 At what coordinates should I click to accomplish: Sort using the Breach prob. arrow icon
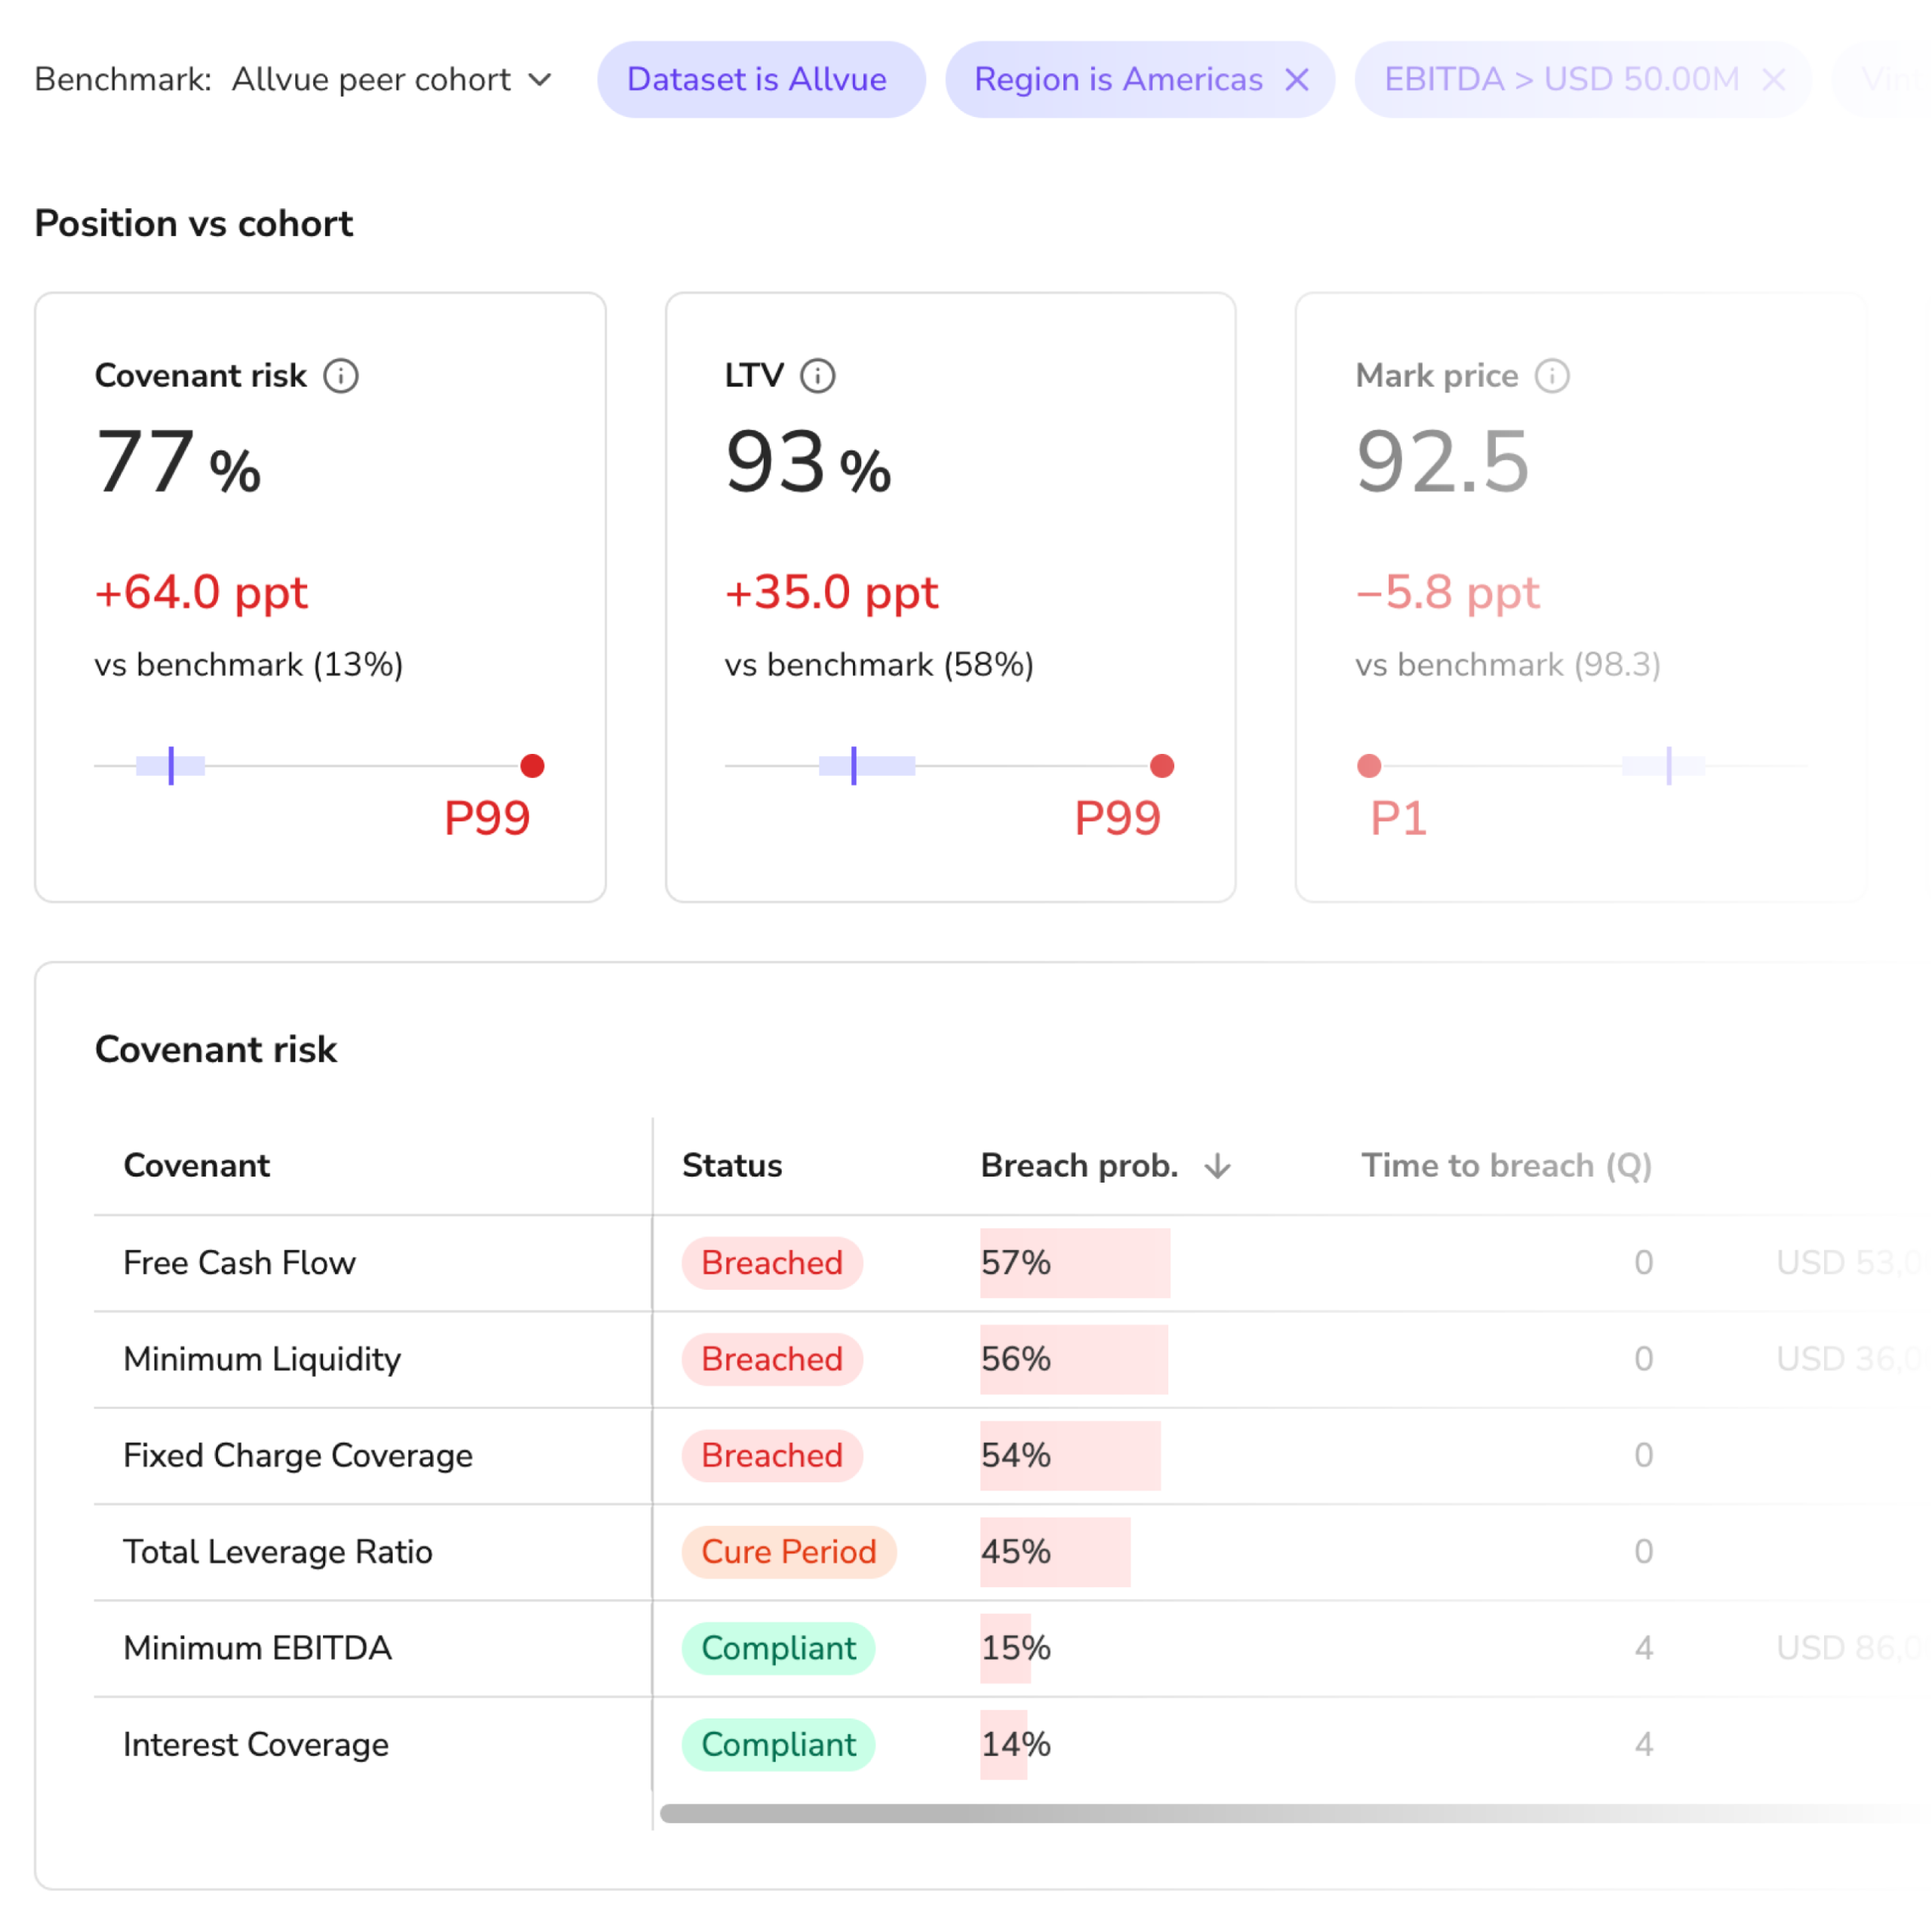[1217, 1166]
